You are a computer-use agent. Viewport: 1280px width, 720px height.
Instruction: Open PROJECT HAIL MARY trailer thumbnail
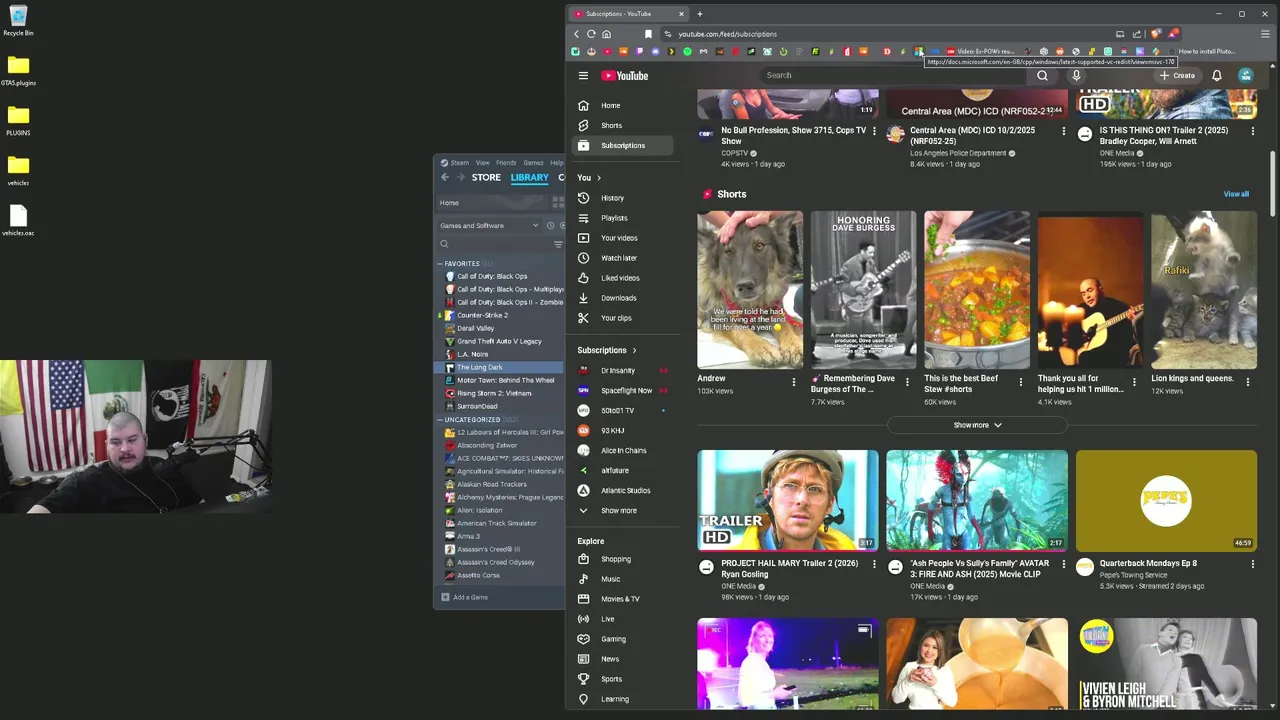pyautogui.click(x=788, y=500)
